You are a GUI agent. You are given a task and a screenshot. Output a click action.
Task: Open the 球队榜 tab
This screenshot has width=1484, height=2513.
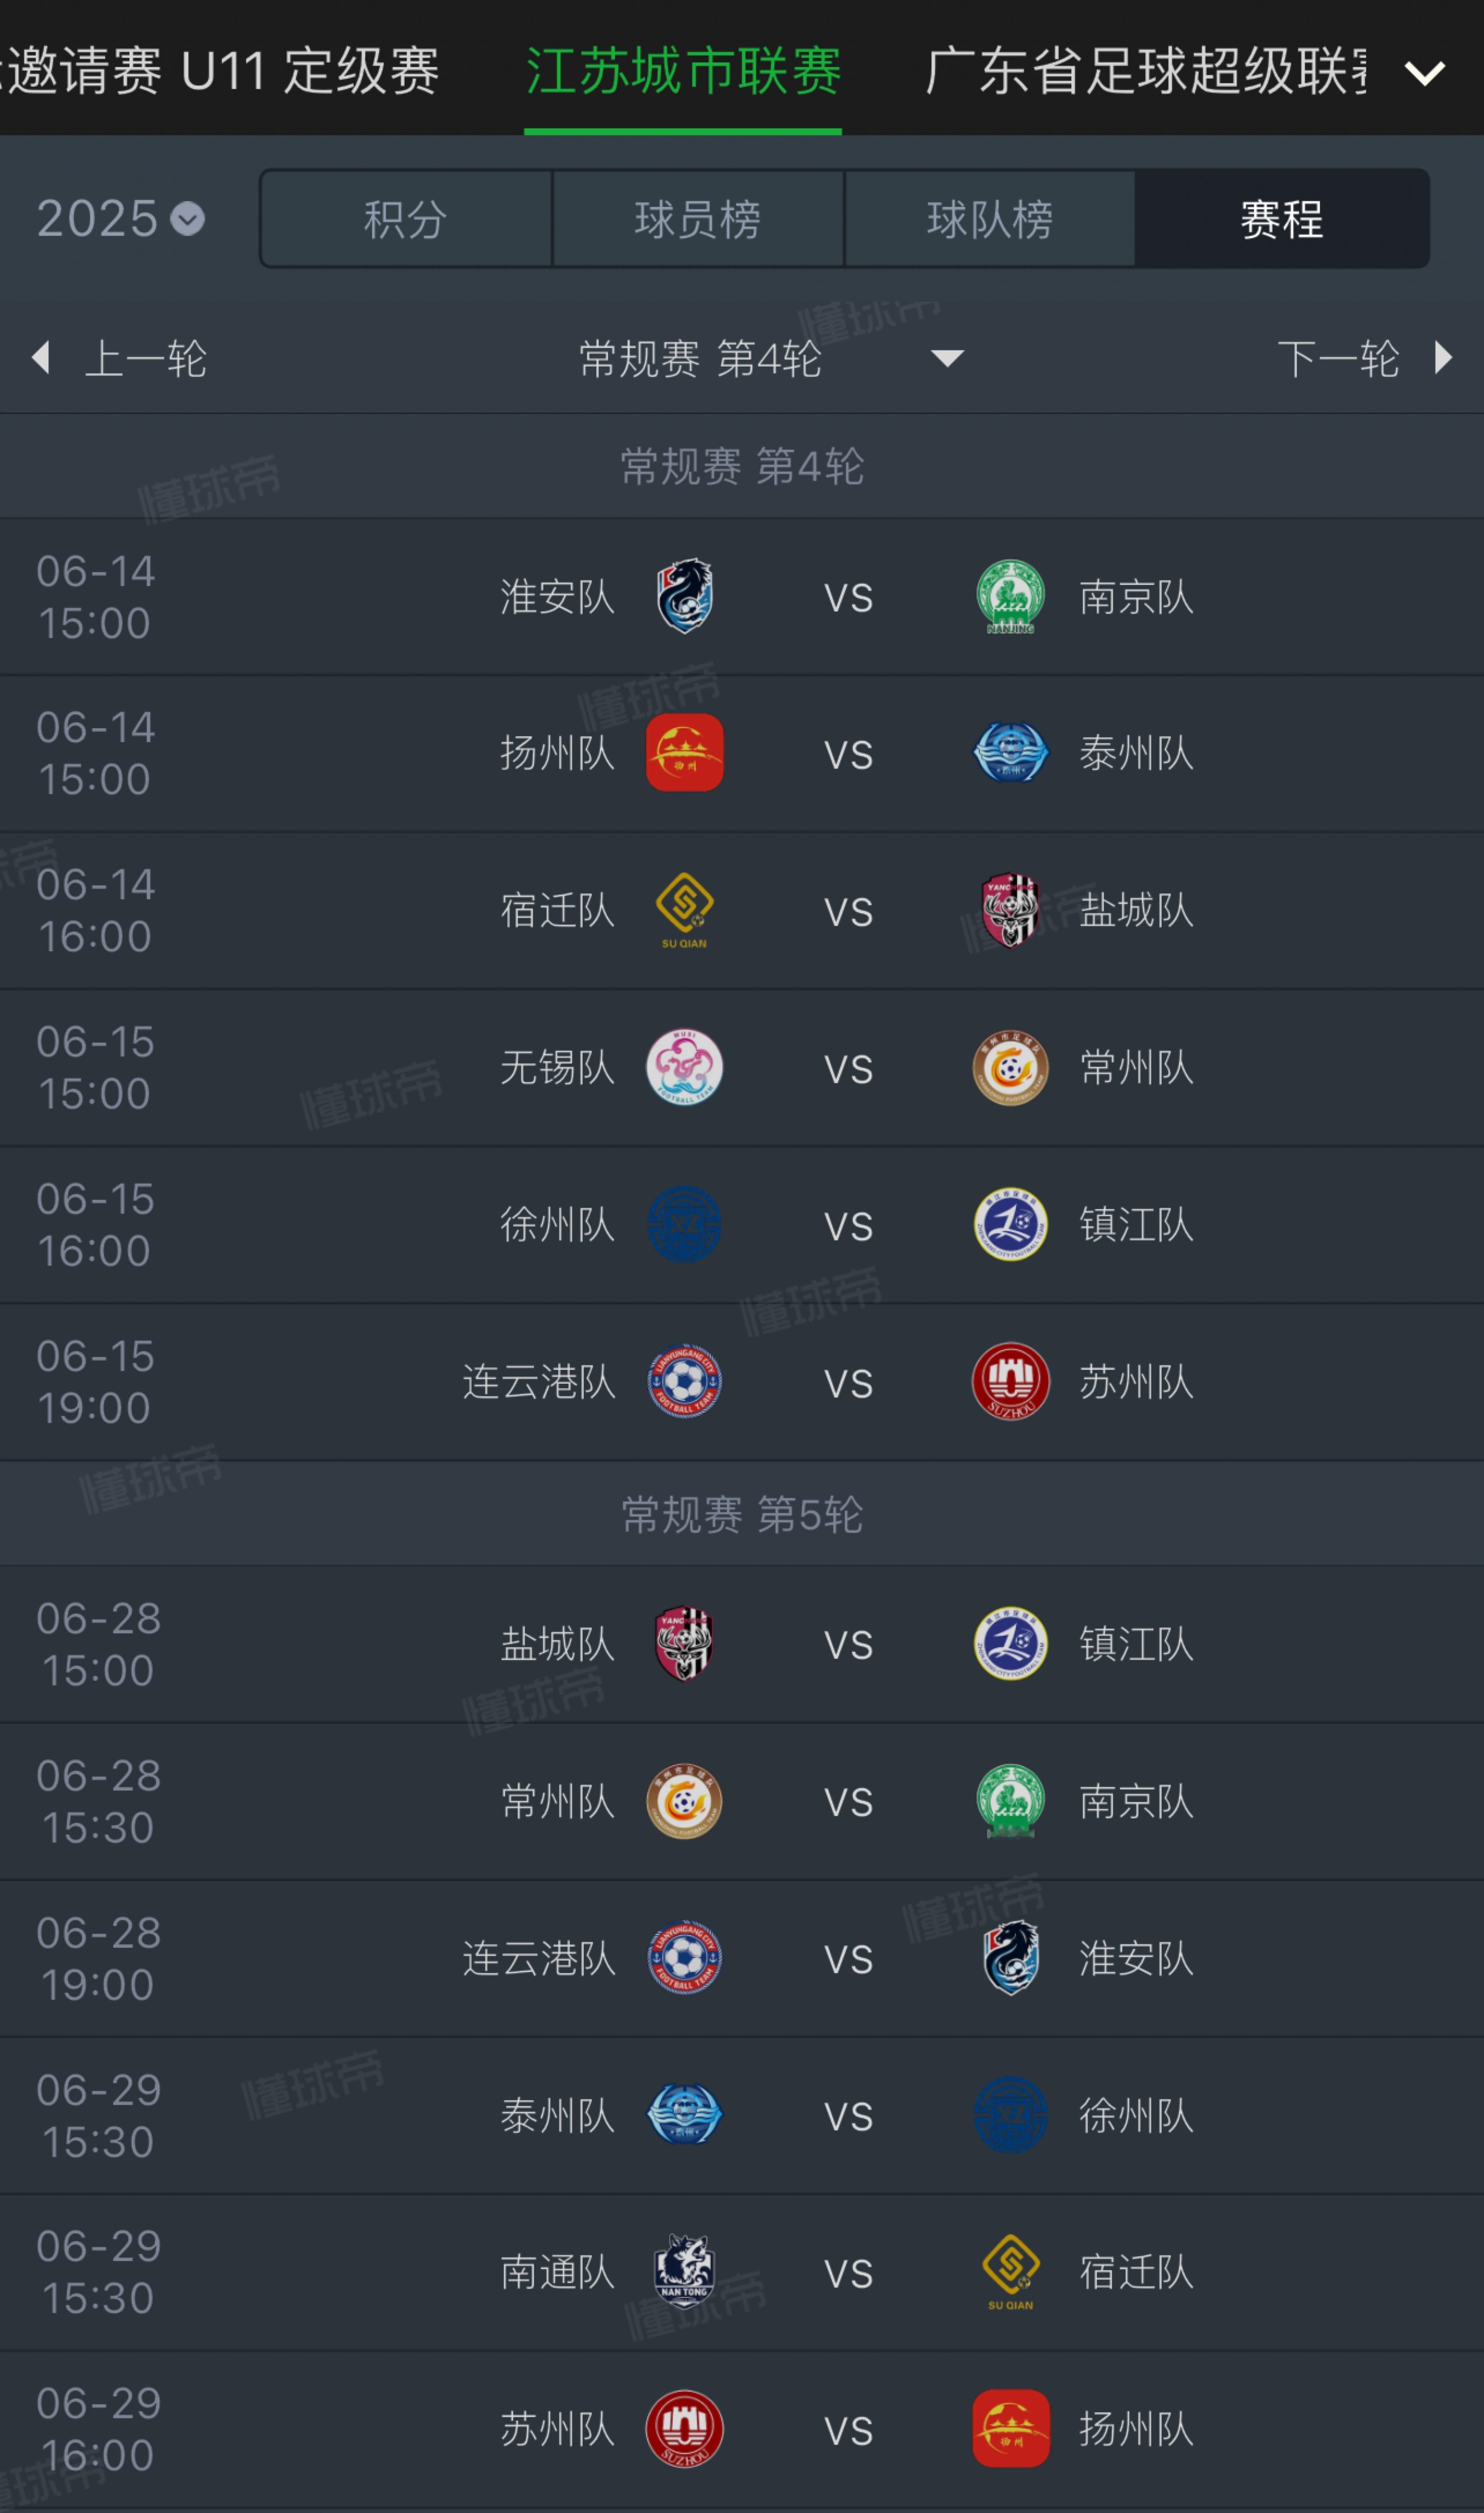pyautogui.click(x=990, y=219)
